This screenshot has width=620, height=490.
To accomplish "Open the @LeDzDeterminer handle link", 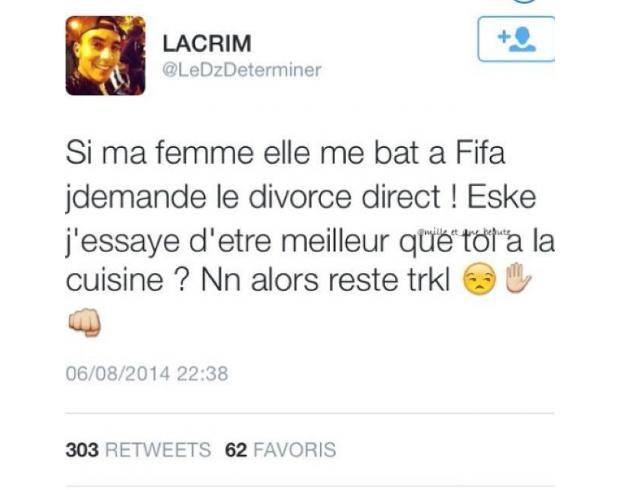I will point(242,70).
